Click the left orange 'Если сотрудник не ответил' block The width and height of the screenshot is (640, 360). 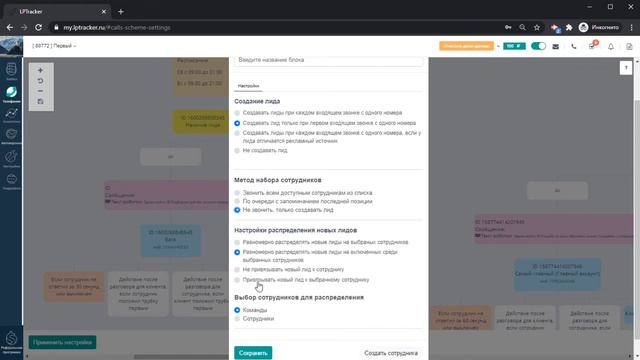pos(74,287)
